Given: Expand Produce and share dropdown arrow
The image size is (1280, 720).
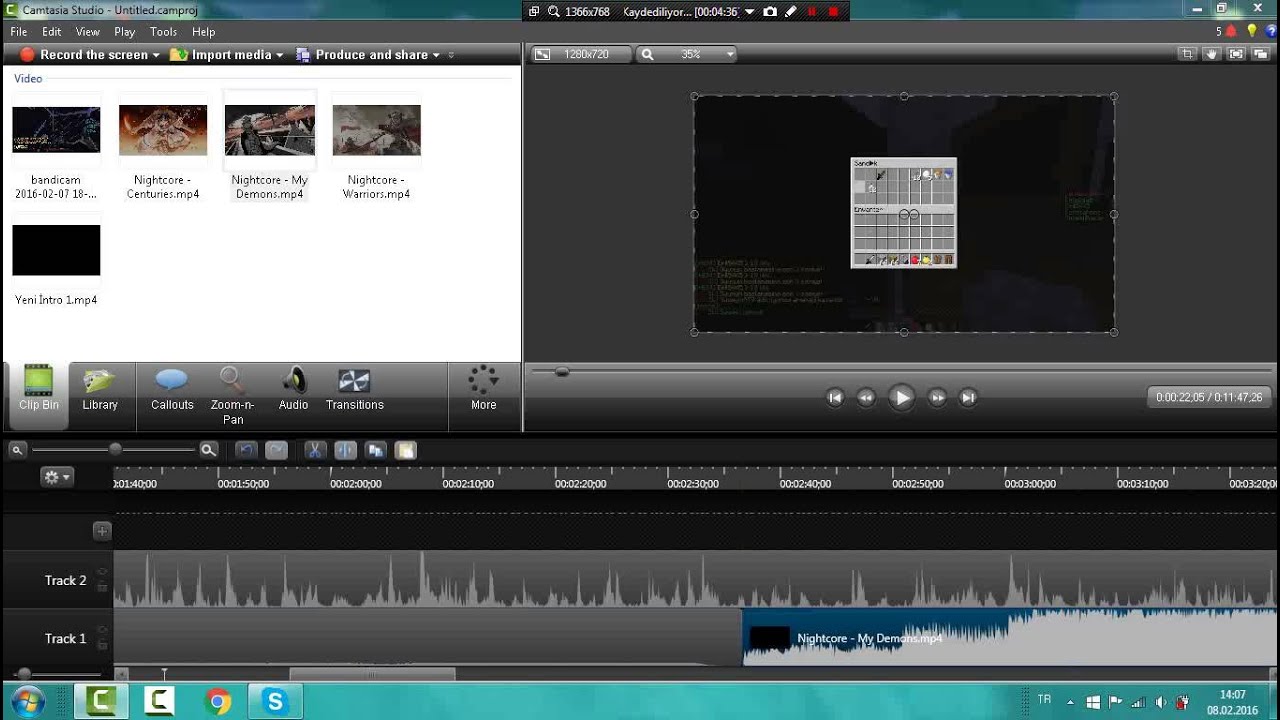Looking at the screenshot, I should (436, 55).
